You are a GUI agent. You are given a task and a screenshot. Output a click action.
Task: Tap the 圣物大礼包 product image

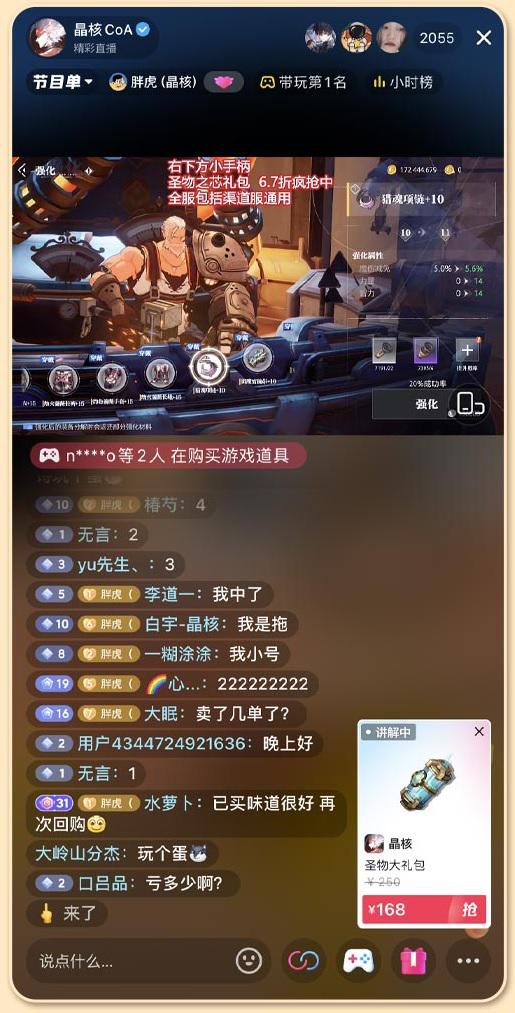point(424,784)
